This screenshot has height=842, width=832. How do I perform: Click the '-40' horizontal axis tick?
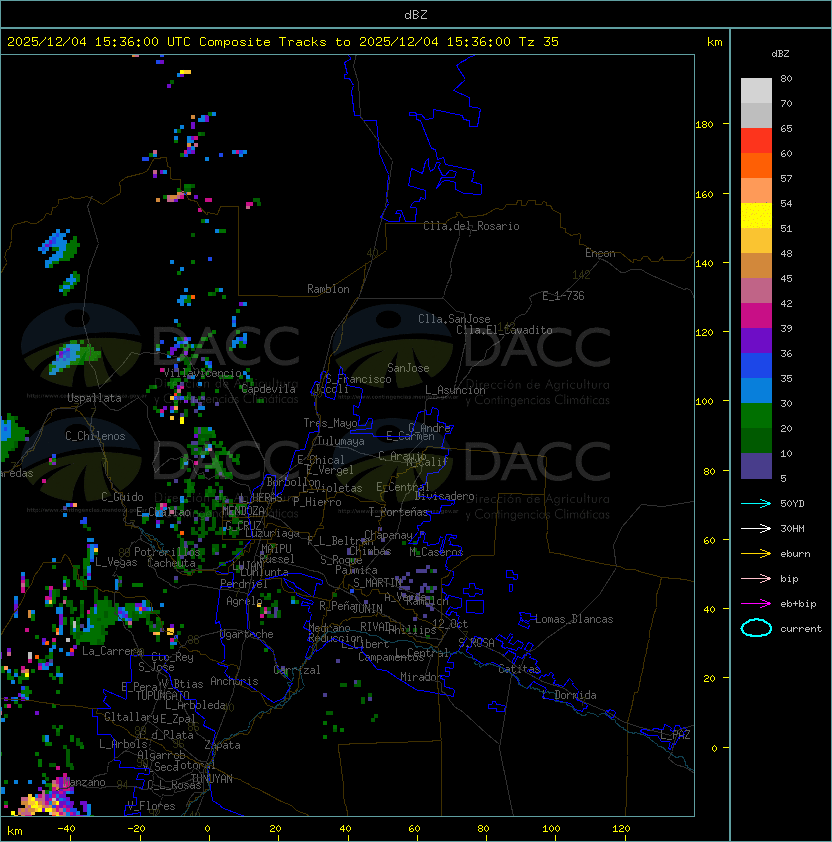tap(66, 829)
